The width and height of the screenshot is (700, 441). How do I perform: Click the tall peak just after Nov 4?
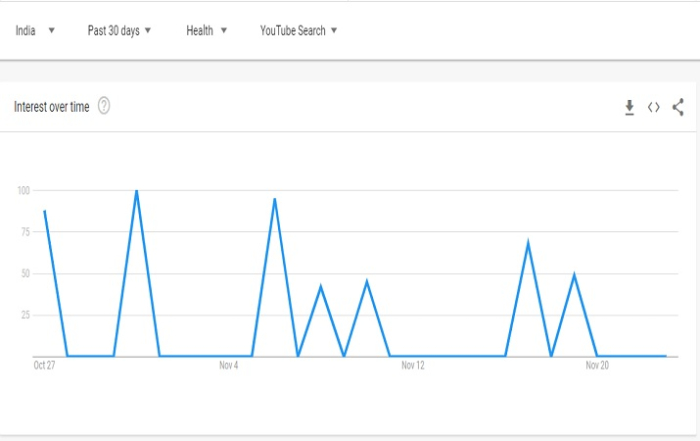point(274,199)
